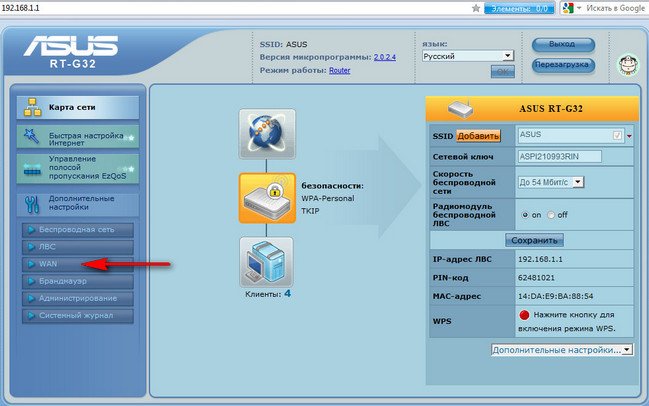Open 'Дополнительные настройки' dropdown at panel bottom

tap(562, 350)
